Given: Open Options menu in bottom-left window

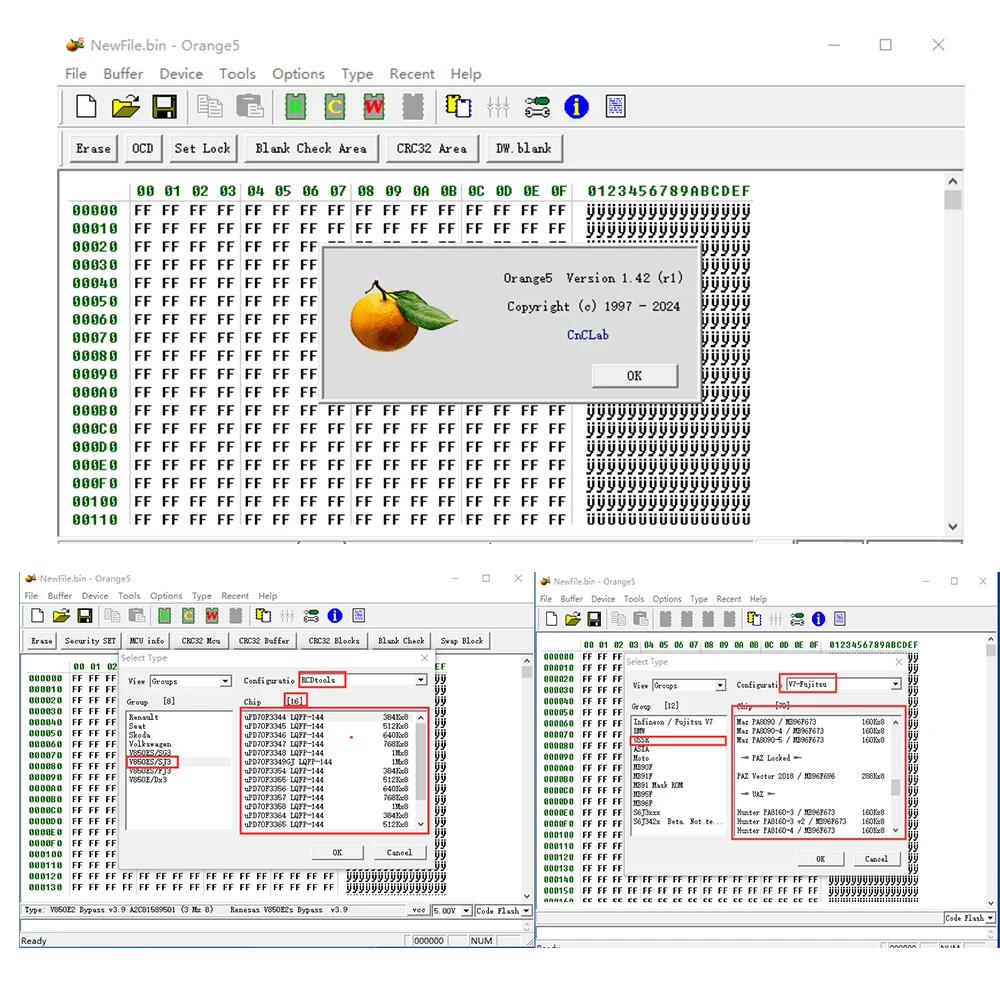Looking at the screenshot, I should 166,596.
